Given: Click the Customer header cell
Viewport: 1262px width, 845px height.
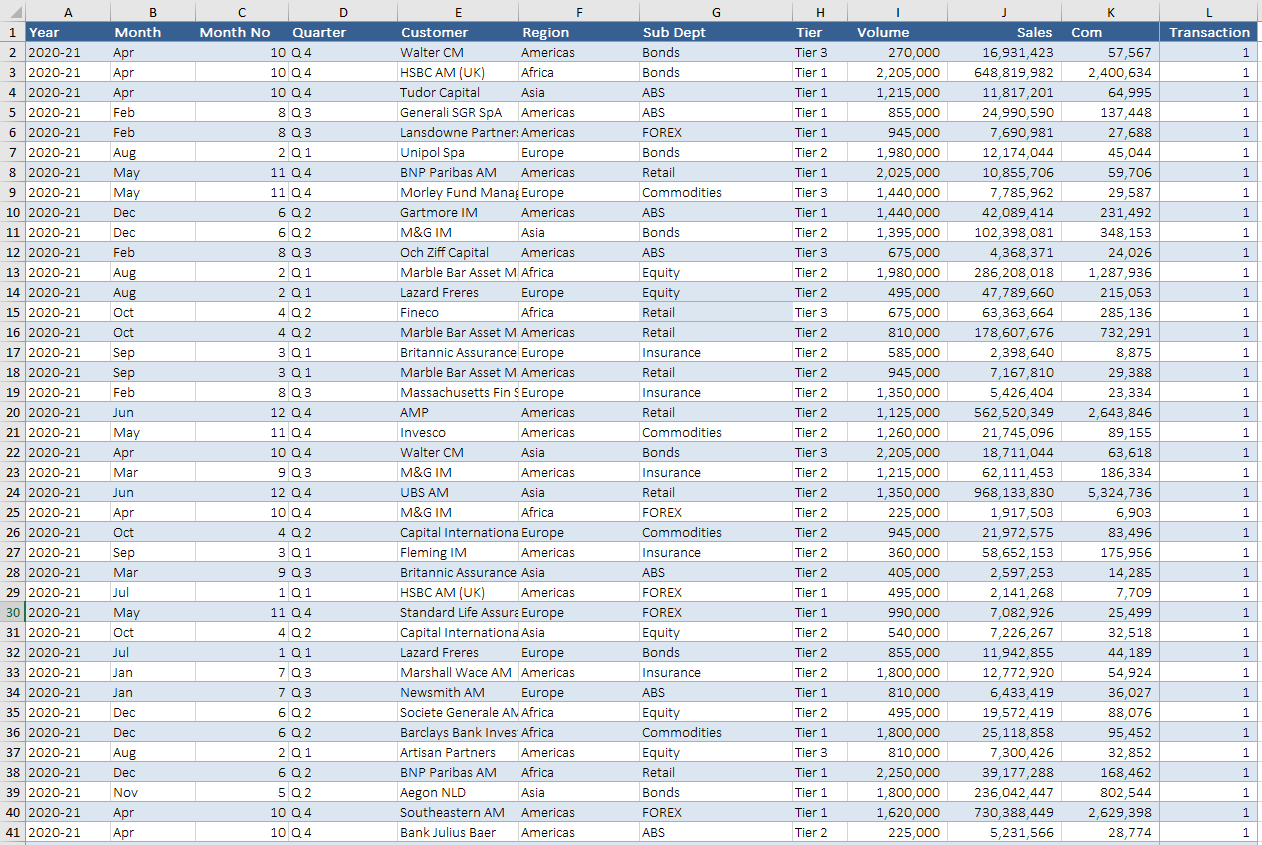Looking at the screenshot, I should coord(457,32).
